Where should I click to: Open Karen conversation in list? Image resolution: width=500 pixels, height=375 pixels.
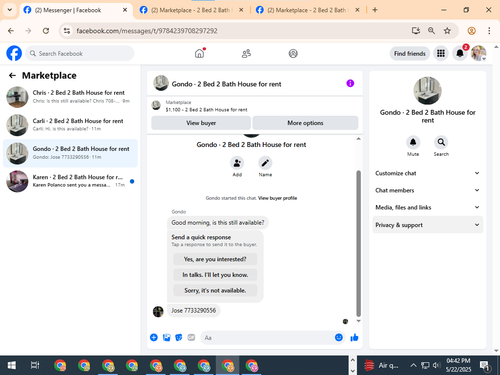coord(70,181)
